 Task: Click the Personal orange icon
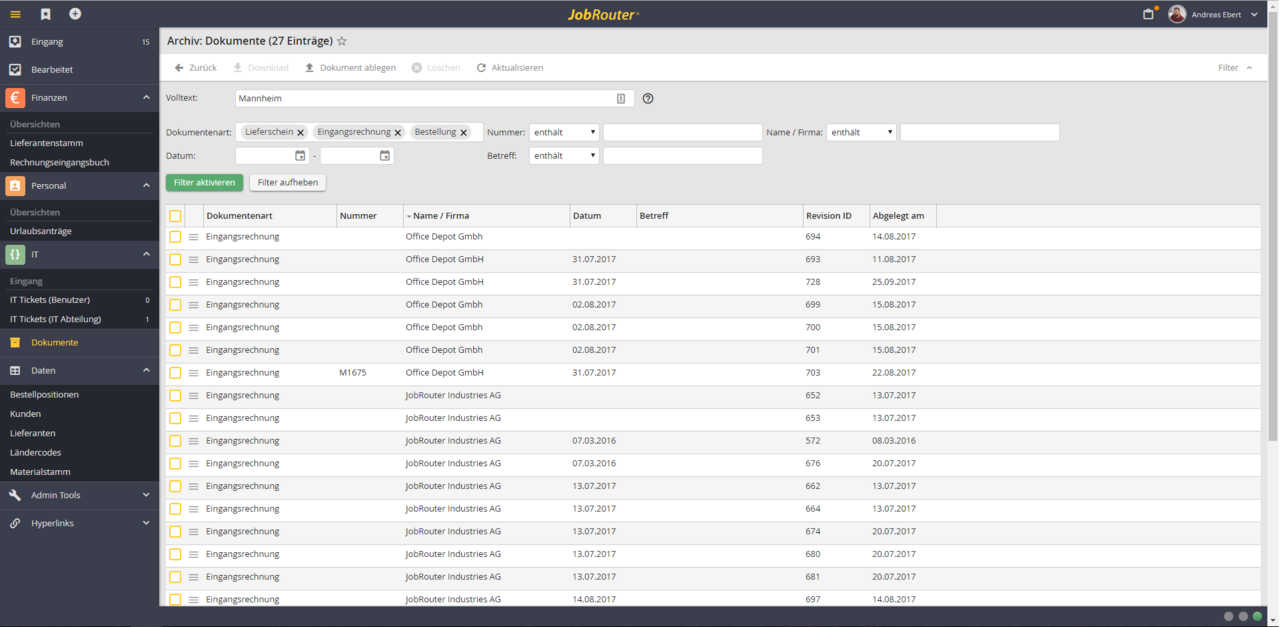(x=15, y=186)
